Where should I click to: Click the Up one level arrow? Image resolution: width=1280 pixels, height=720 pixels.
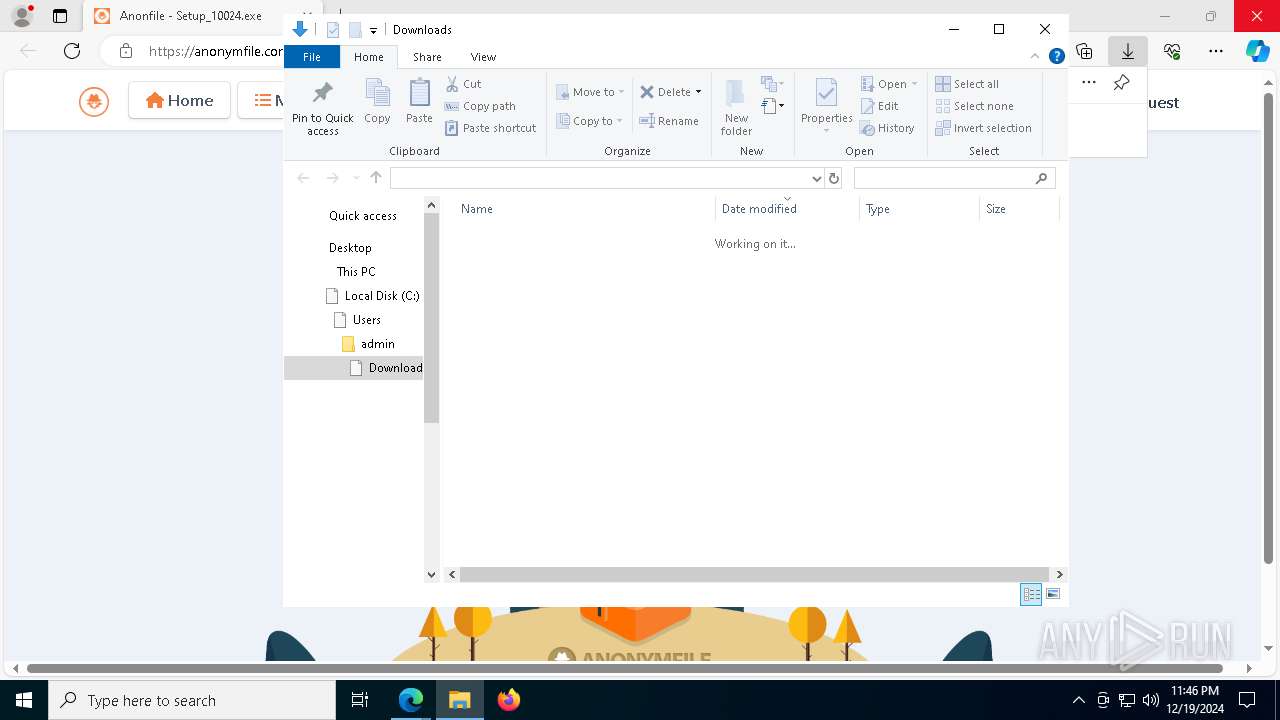pyautogui.click(x=376, y=178)
